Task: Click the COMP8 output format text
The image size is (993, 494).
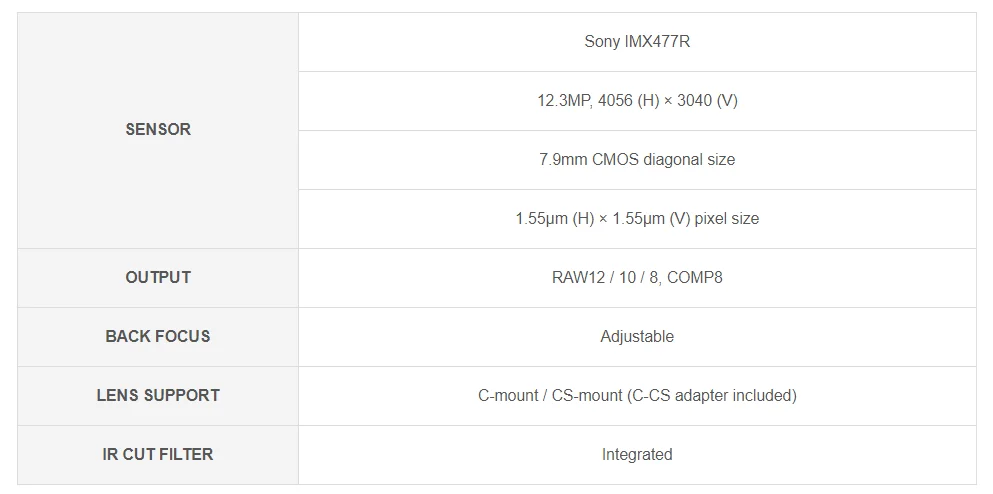Action: (x=695, y=278)
